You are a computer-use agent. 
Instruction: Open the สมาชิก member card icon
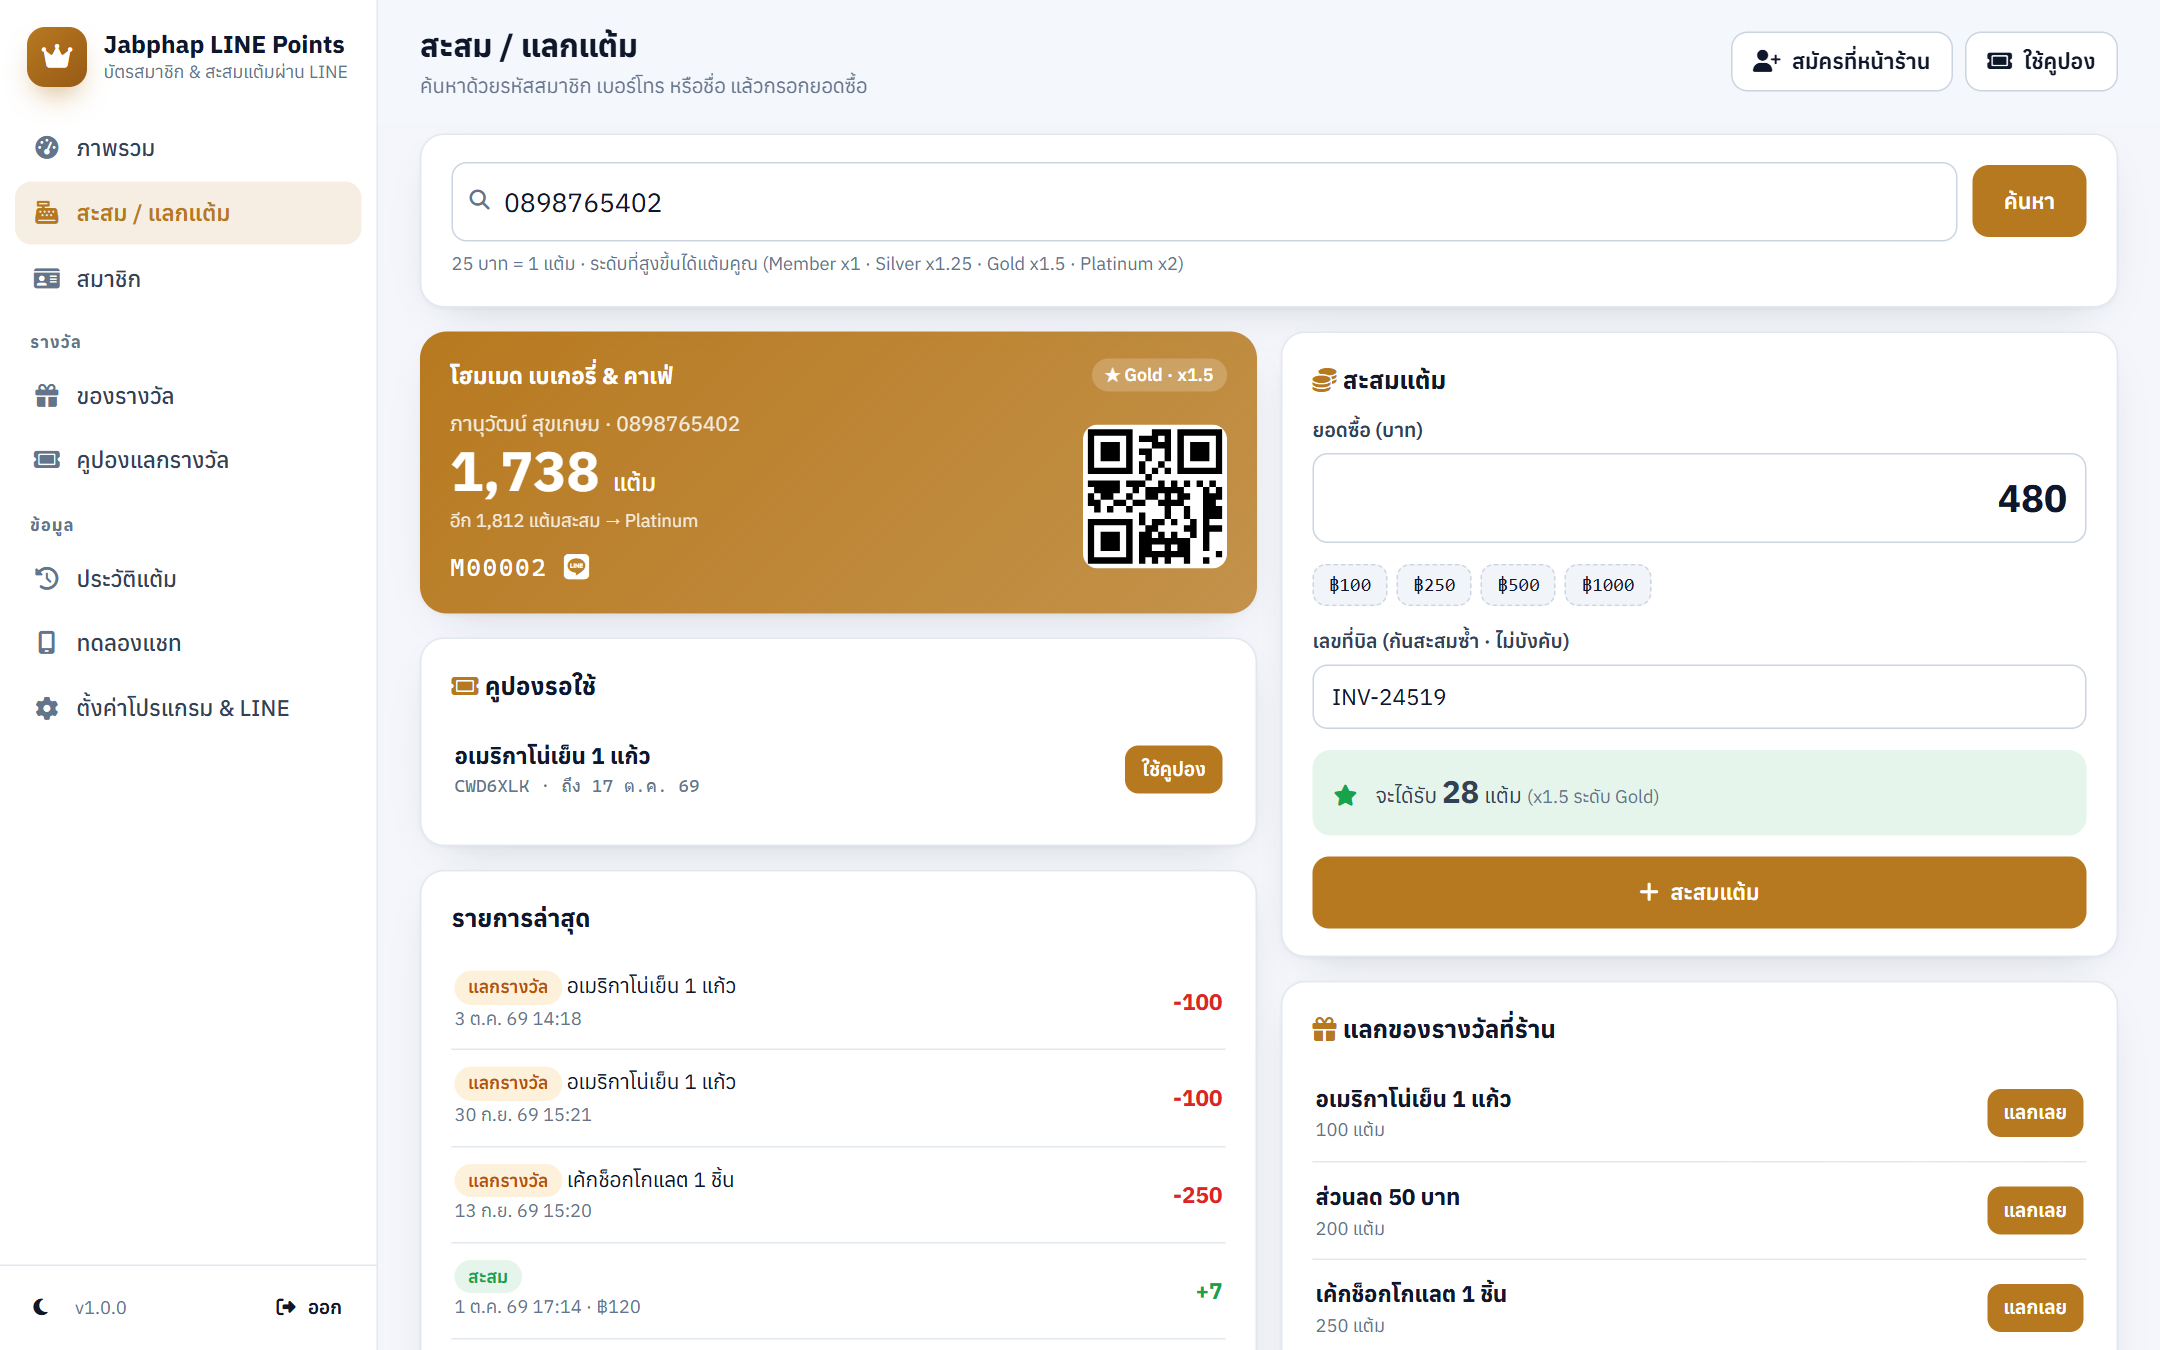(47, 279)
